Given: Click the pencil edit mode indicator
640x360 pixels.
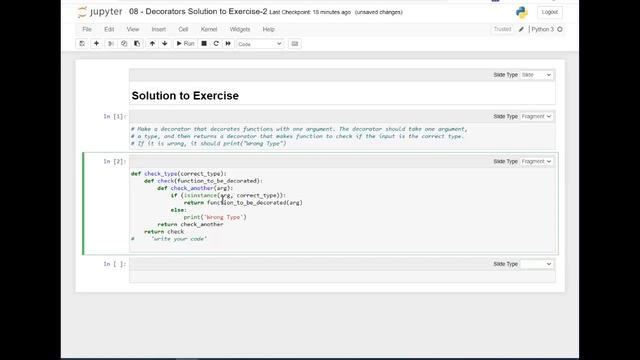Looking at the screenshot, I should tap(521, 29).
